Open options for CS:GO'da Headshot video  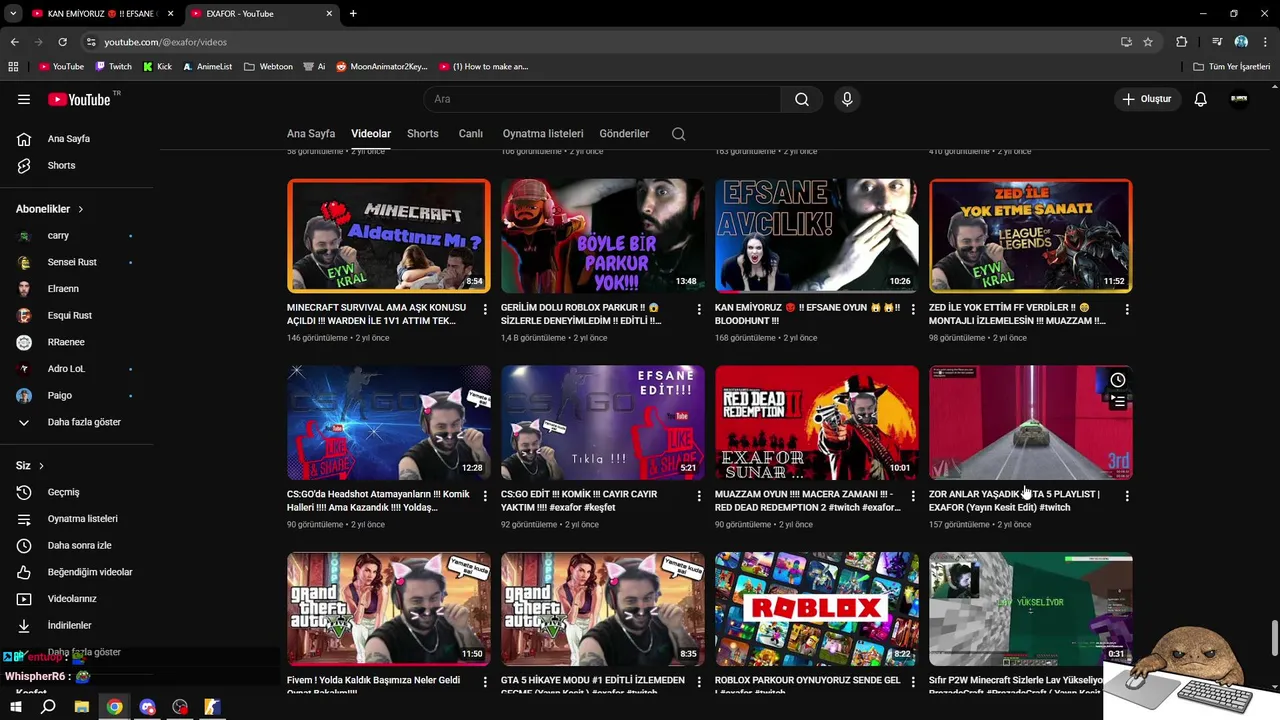485,496
